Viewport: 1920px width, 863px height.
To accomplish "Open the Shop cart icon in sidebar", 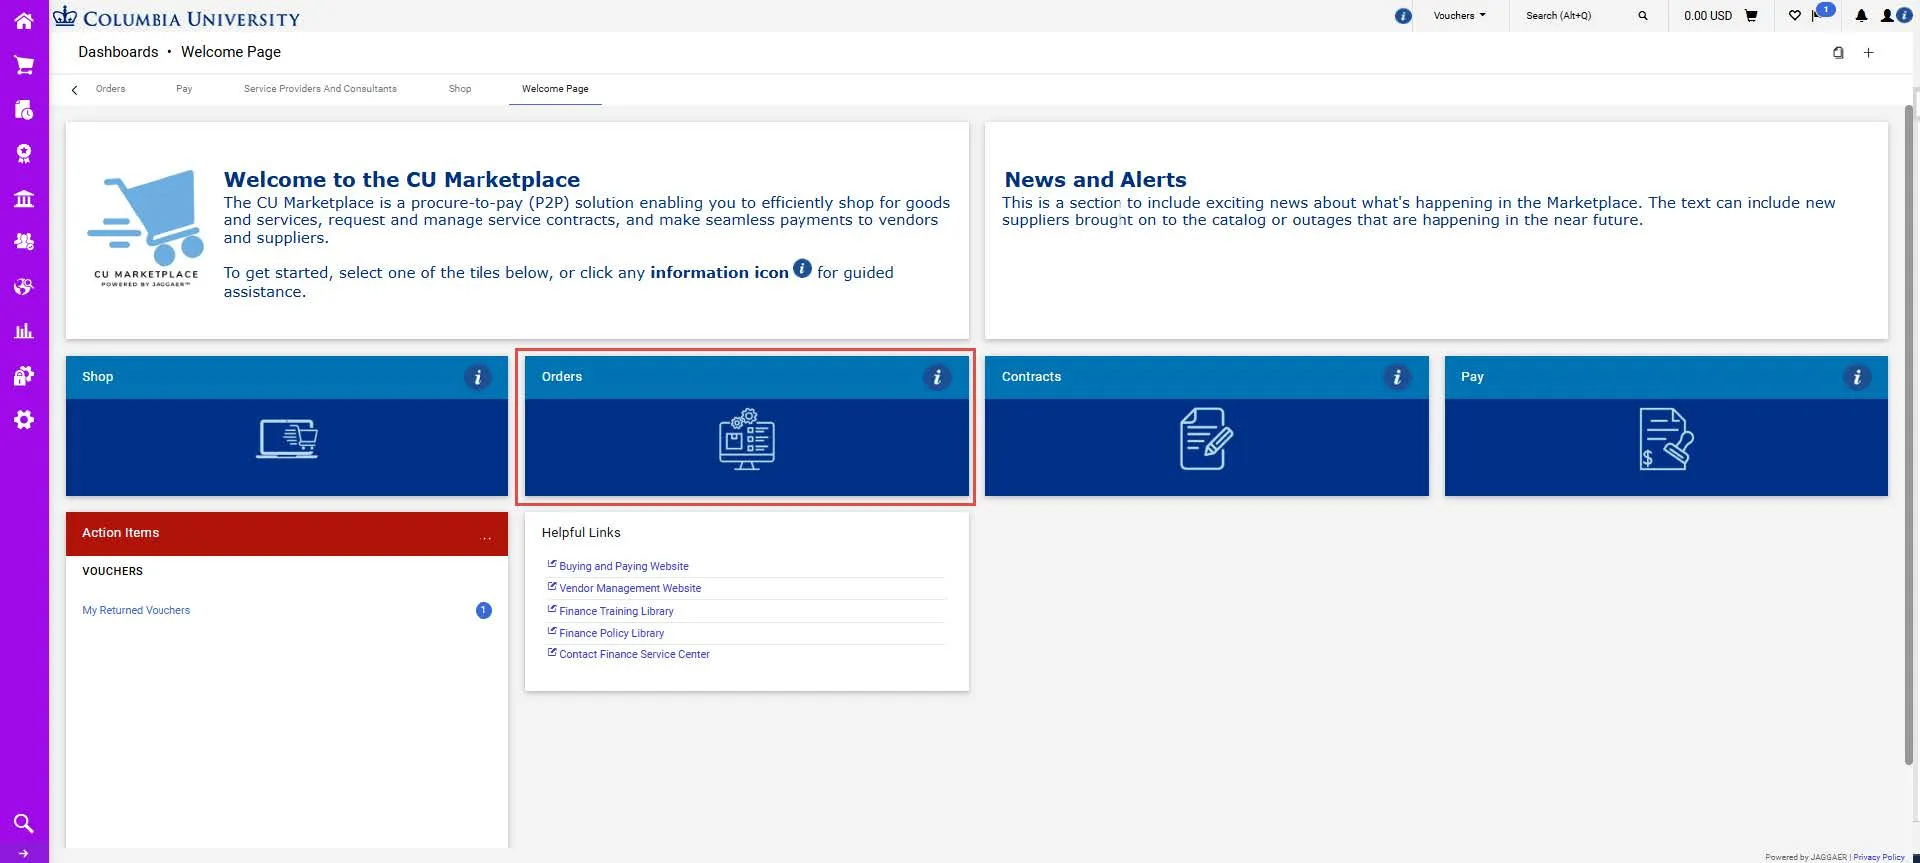I will click(x=24, y=65).
